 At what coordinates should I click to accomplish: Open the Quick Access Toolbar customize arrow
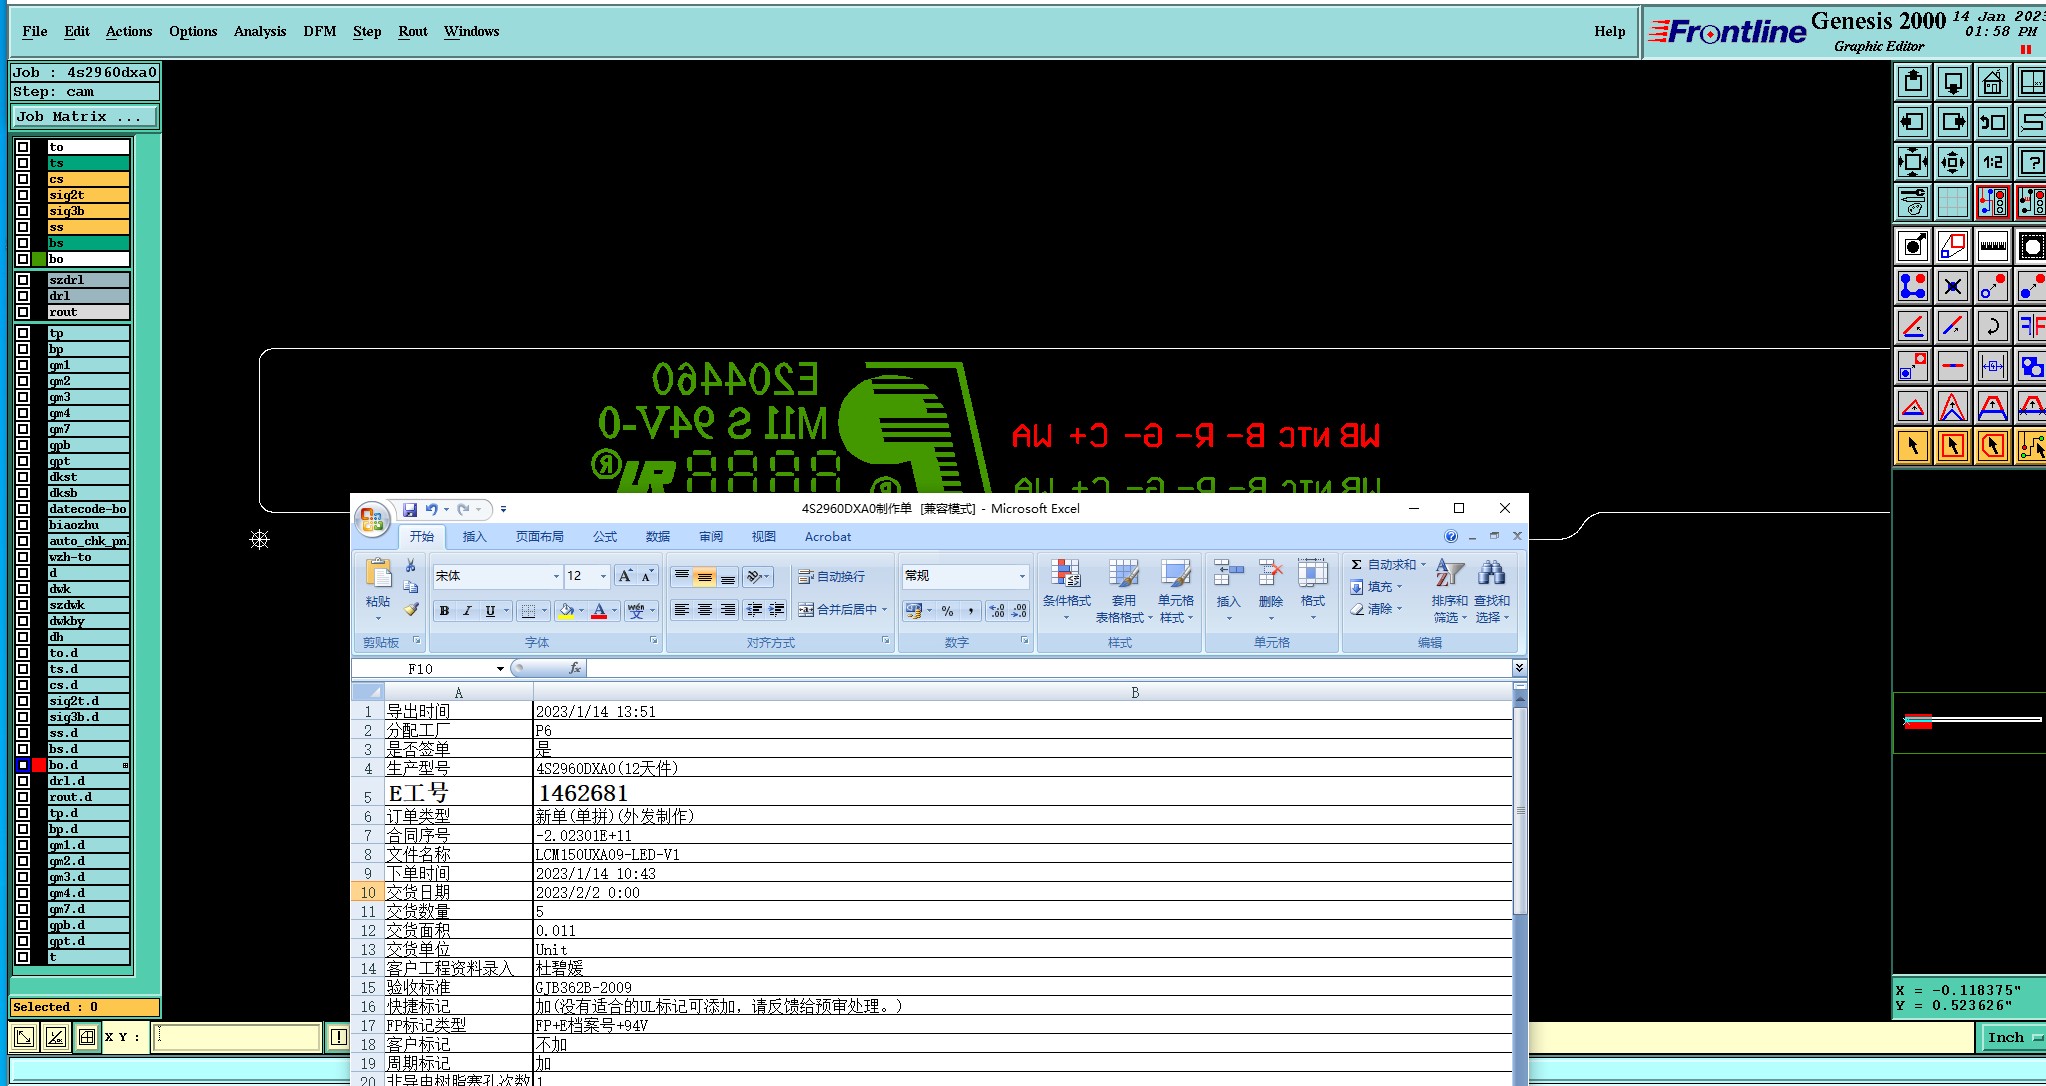tap(503, 510)
